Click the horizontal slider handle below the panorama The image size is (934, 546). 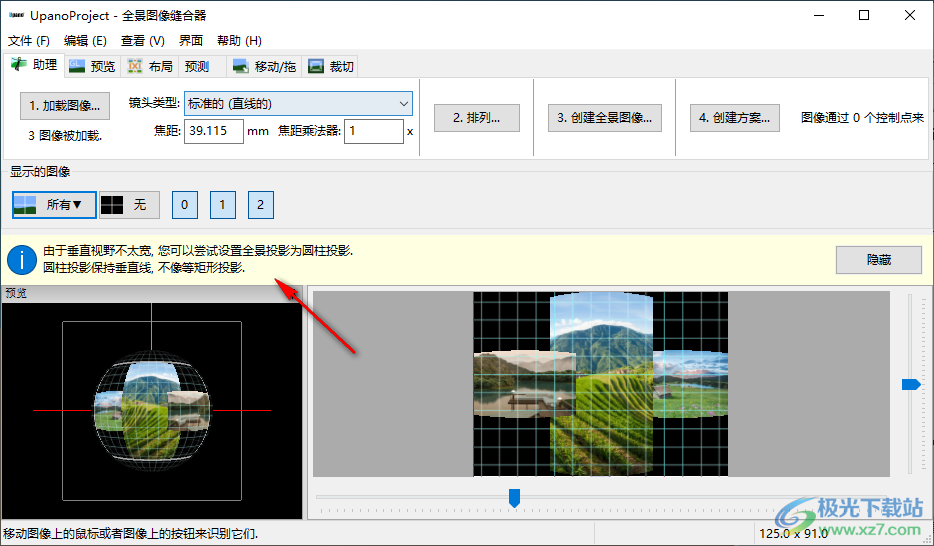click(x=515, y=498)
